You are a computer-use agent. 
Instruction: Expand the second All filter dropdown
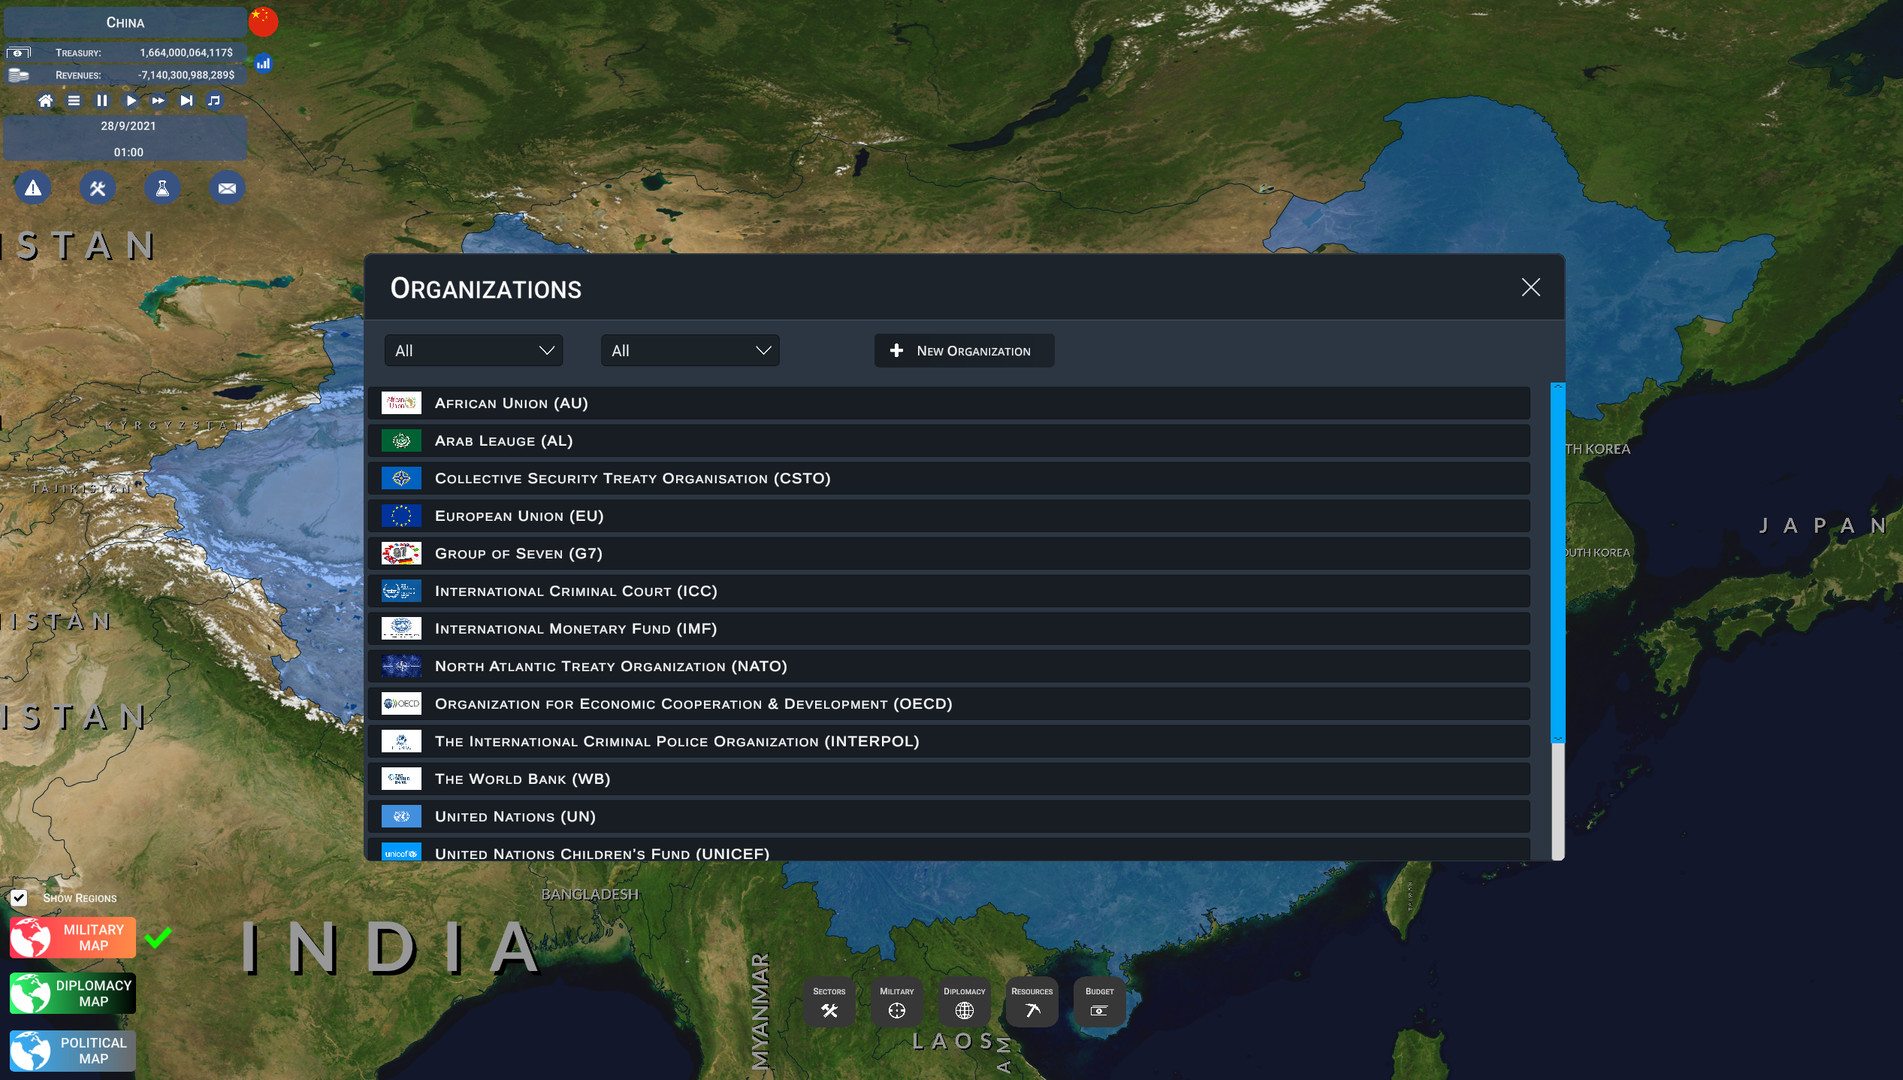tap(690, 351)
